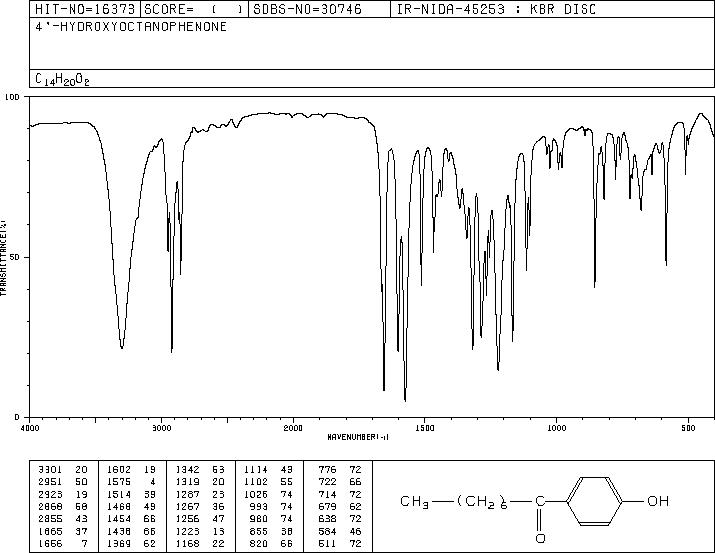The width and height of the screenshot is (715, 553).
Task: Click the 4000 tick label on x-axis
Action: [30, 428]
